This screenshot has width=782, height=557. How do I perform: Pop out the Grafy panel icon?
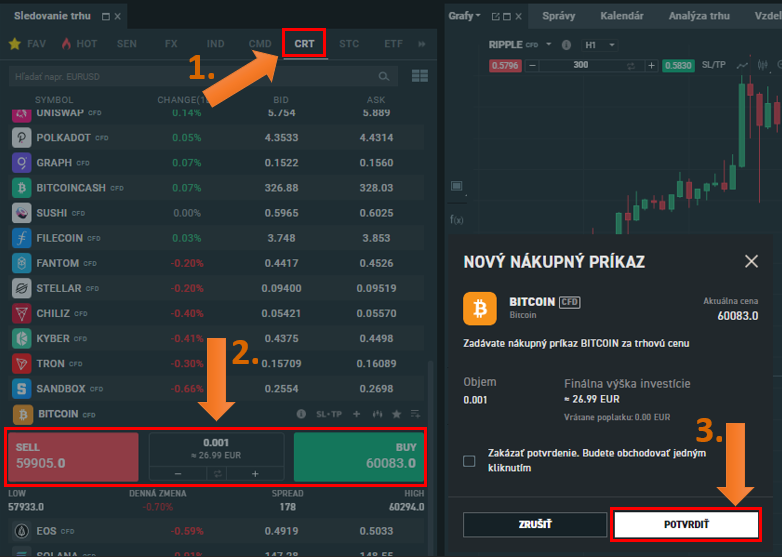(x=495, y=16)
